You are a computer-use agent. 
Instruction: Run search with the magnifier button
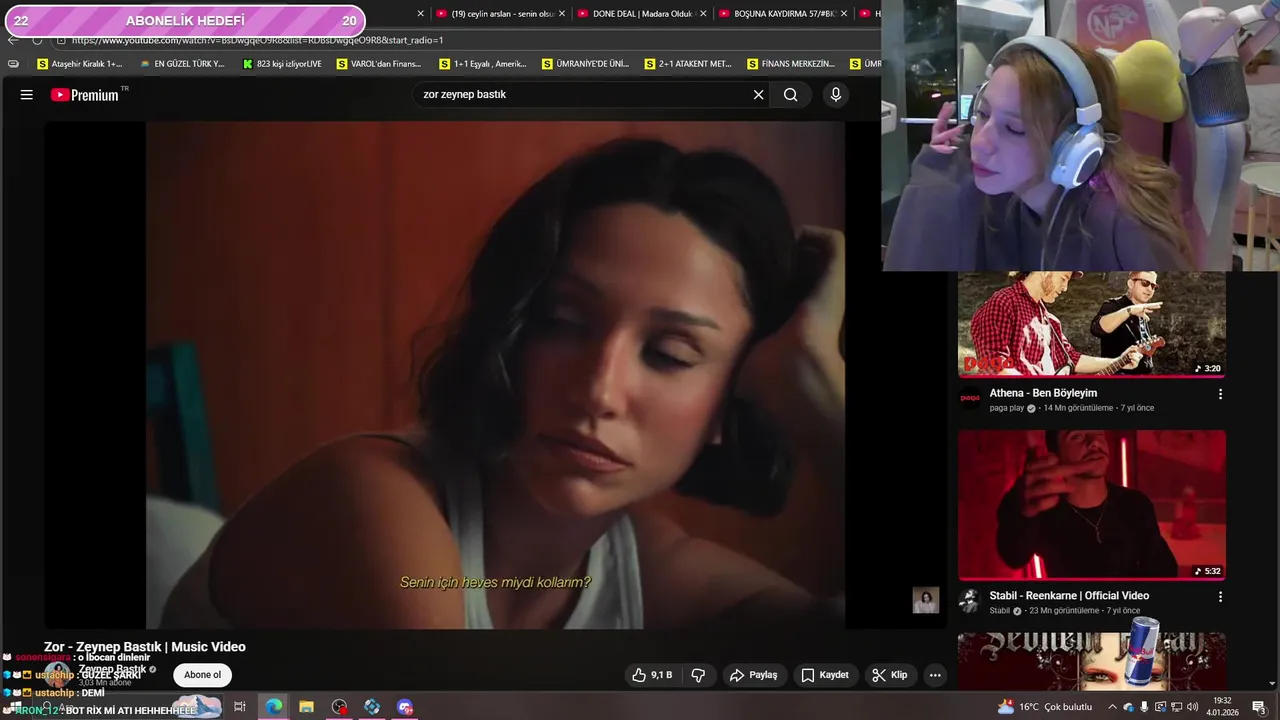point(790,95)
